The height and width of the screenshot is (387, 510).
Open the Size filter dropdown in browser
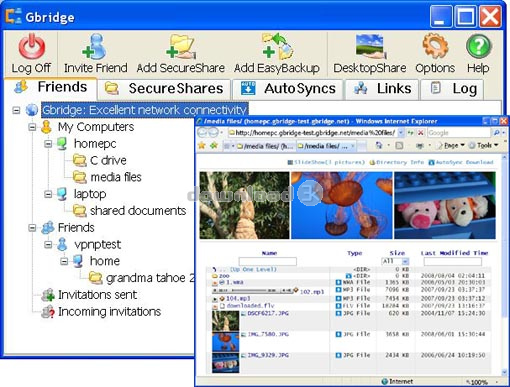(x=405, y=261)
